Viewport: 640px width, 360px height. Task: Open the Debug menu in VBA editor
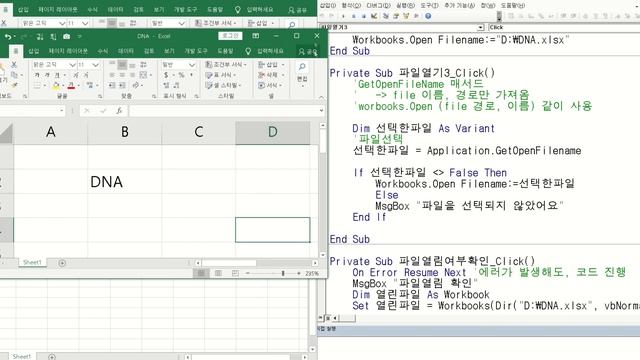pyautogui.click(x=378, y=5)
